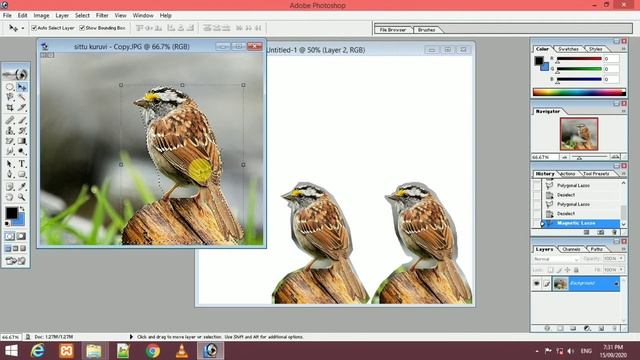Switch to Quick Mask Mode
The height and width of the screenshot is (360, 640).
pyautogui.click(x=21, y=236)
